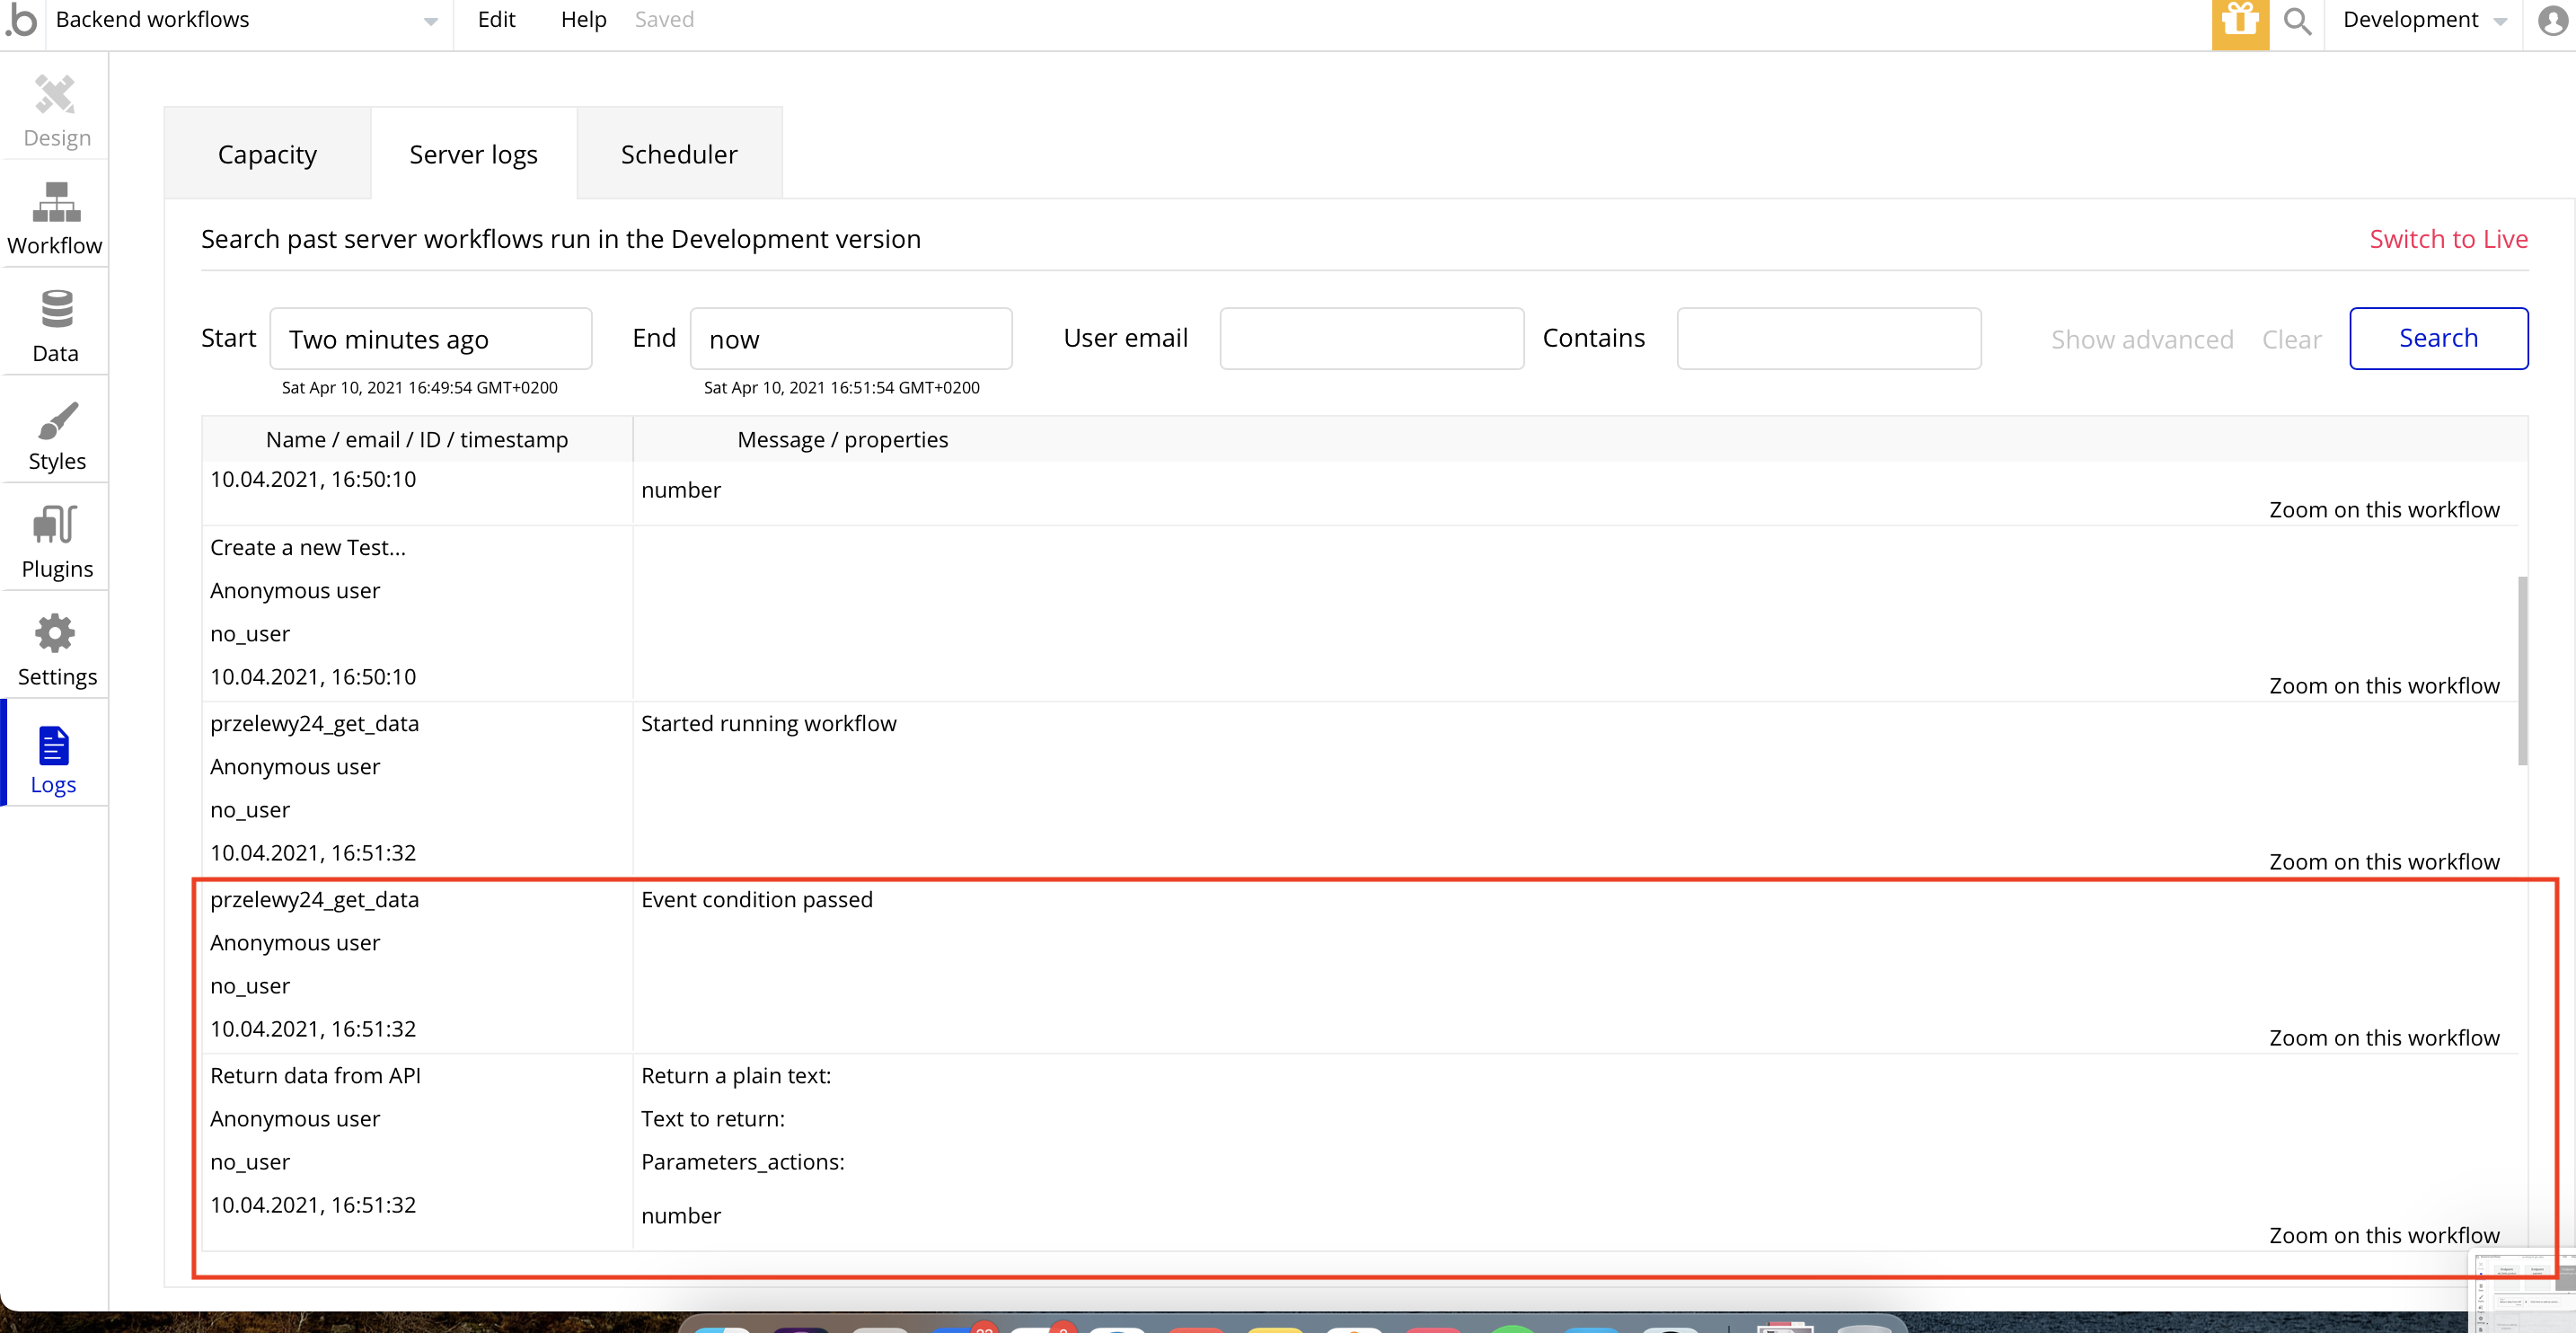Select the Logs document icon
This screenshot has height=1333, width=2576.
54,745
